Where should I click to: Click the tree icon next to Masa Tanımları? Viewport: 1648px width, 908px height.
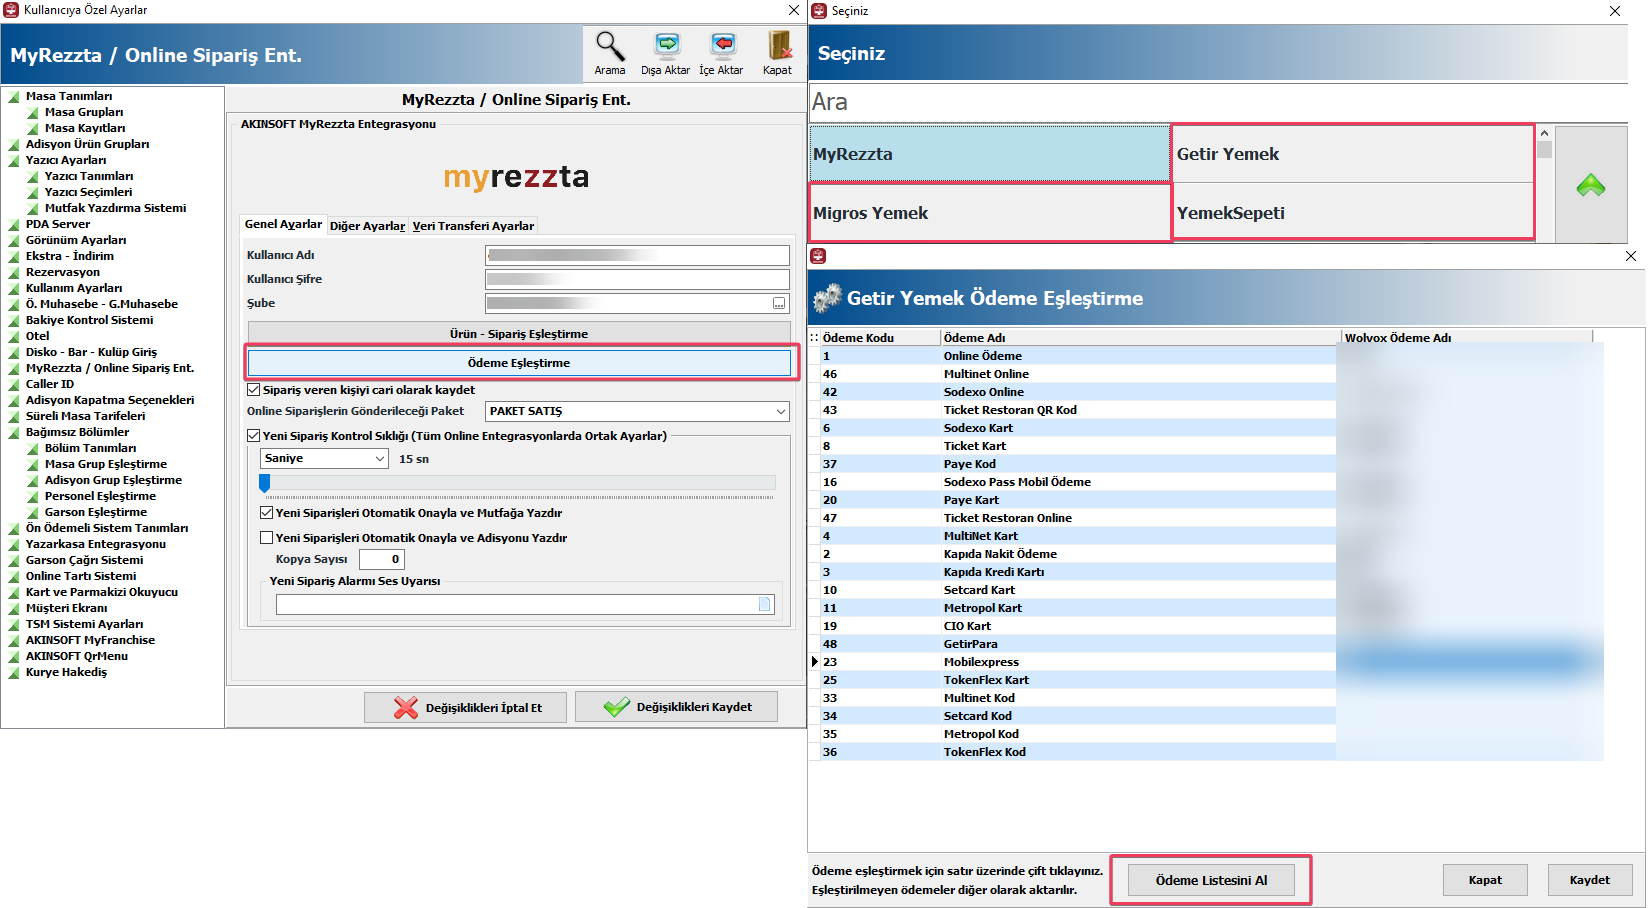coord(14,97)
